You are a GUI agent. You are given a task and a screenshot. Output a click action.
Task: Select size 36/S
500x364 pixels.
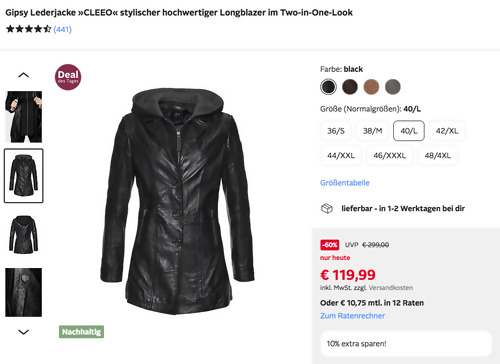(x=336, y=131)
